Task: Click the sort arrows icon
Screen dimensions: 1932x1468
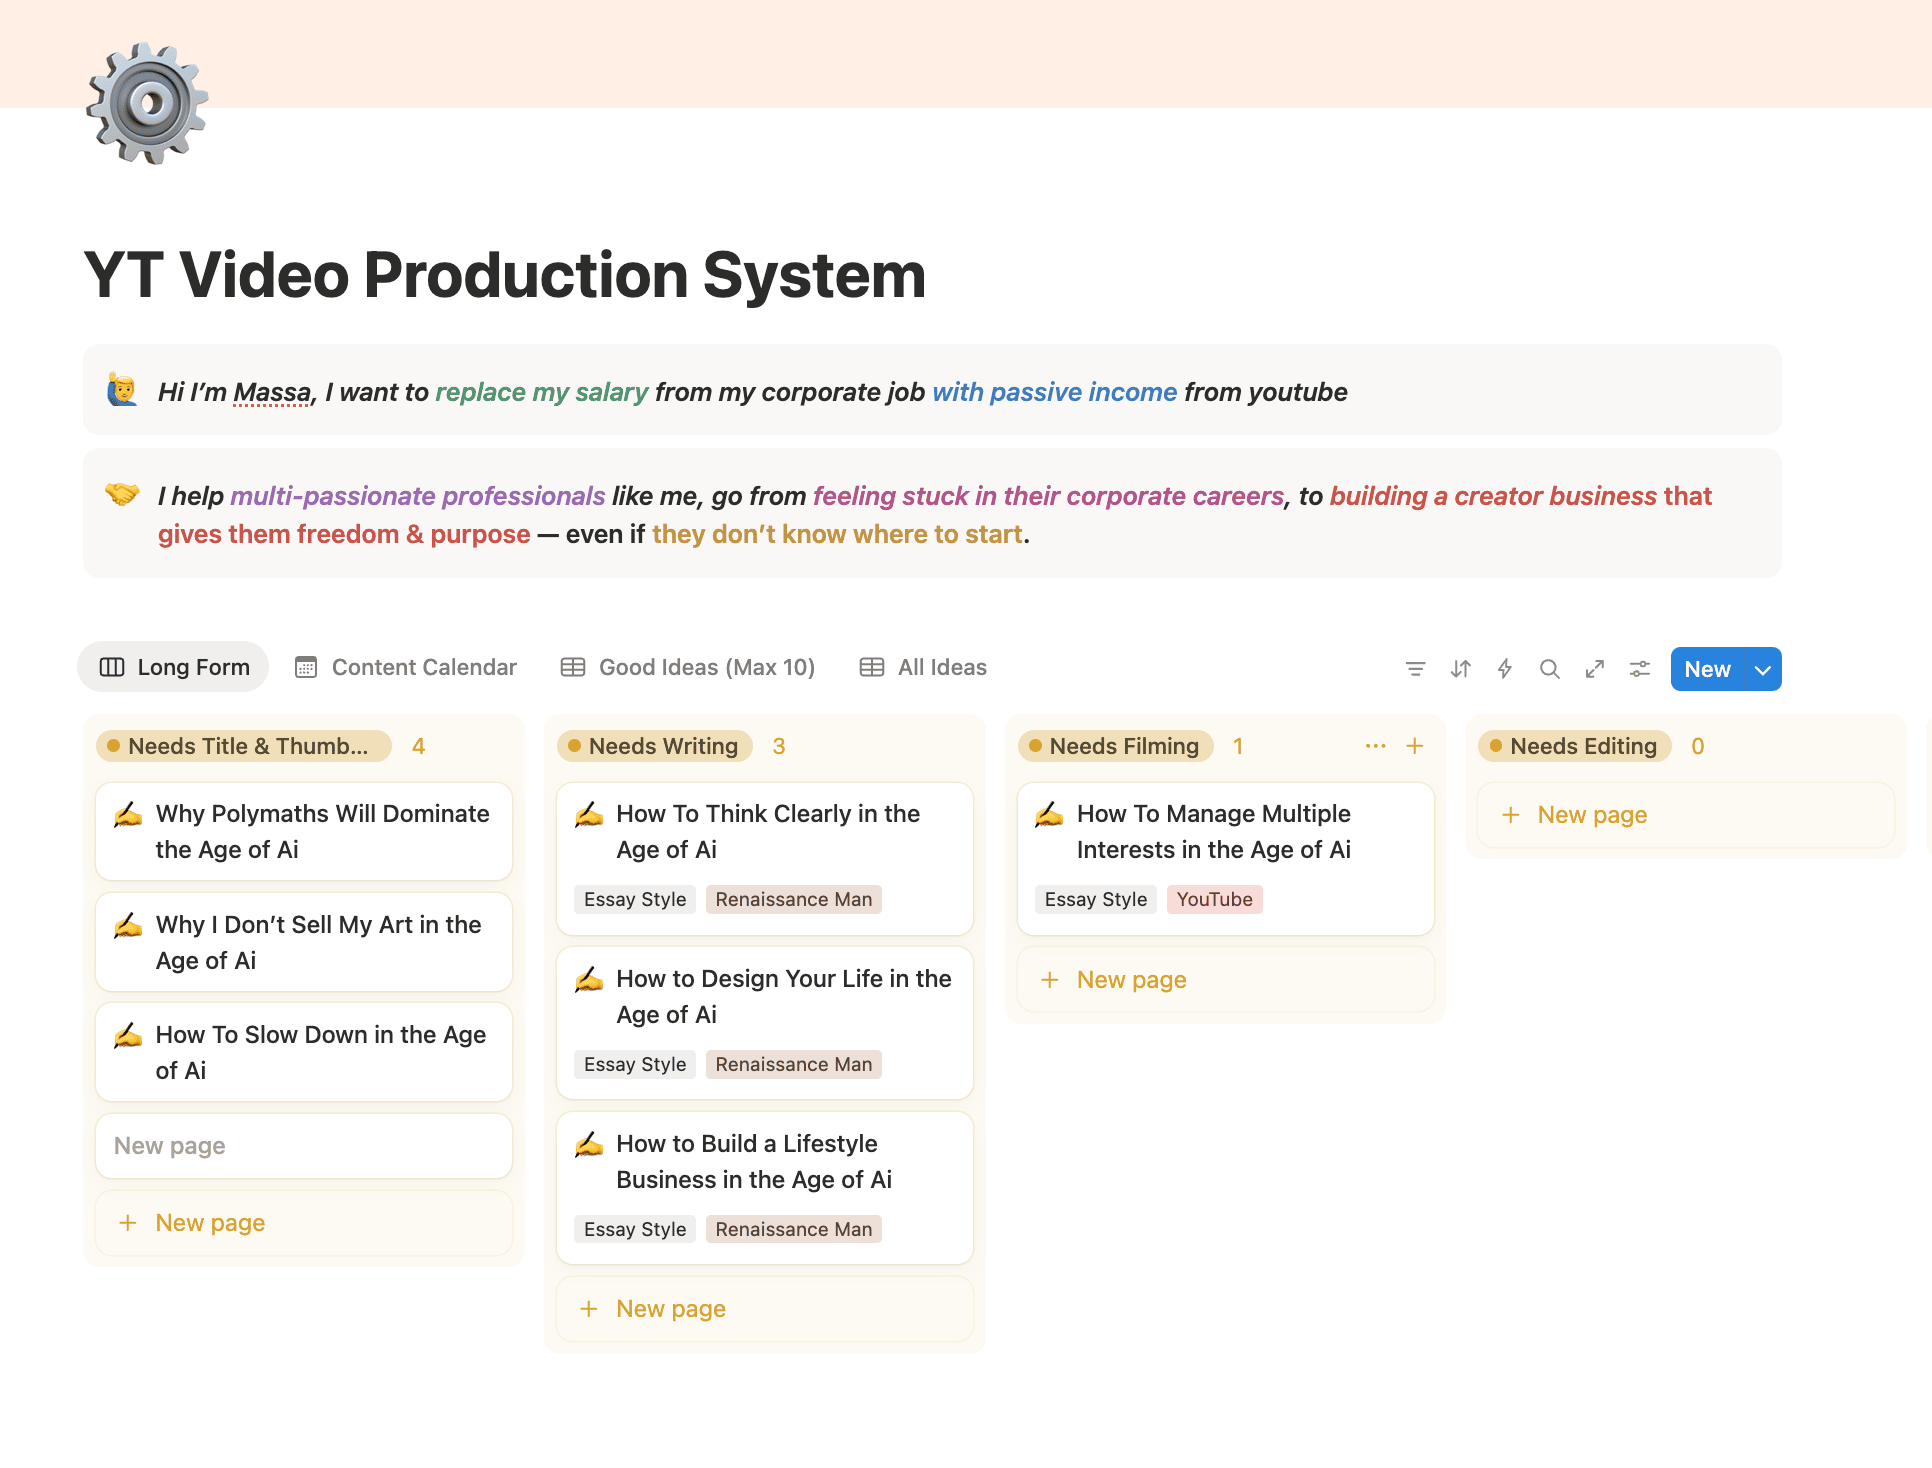Action: click(x=1460, y=669)
